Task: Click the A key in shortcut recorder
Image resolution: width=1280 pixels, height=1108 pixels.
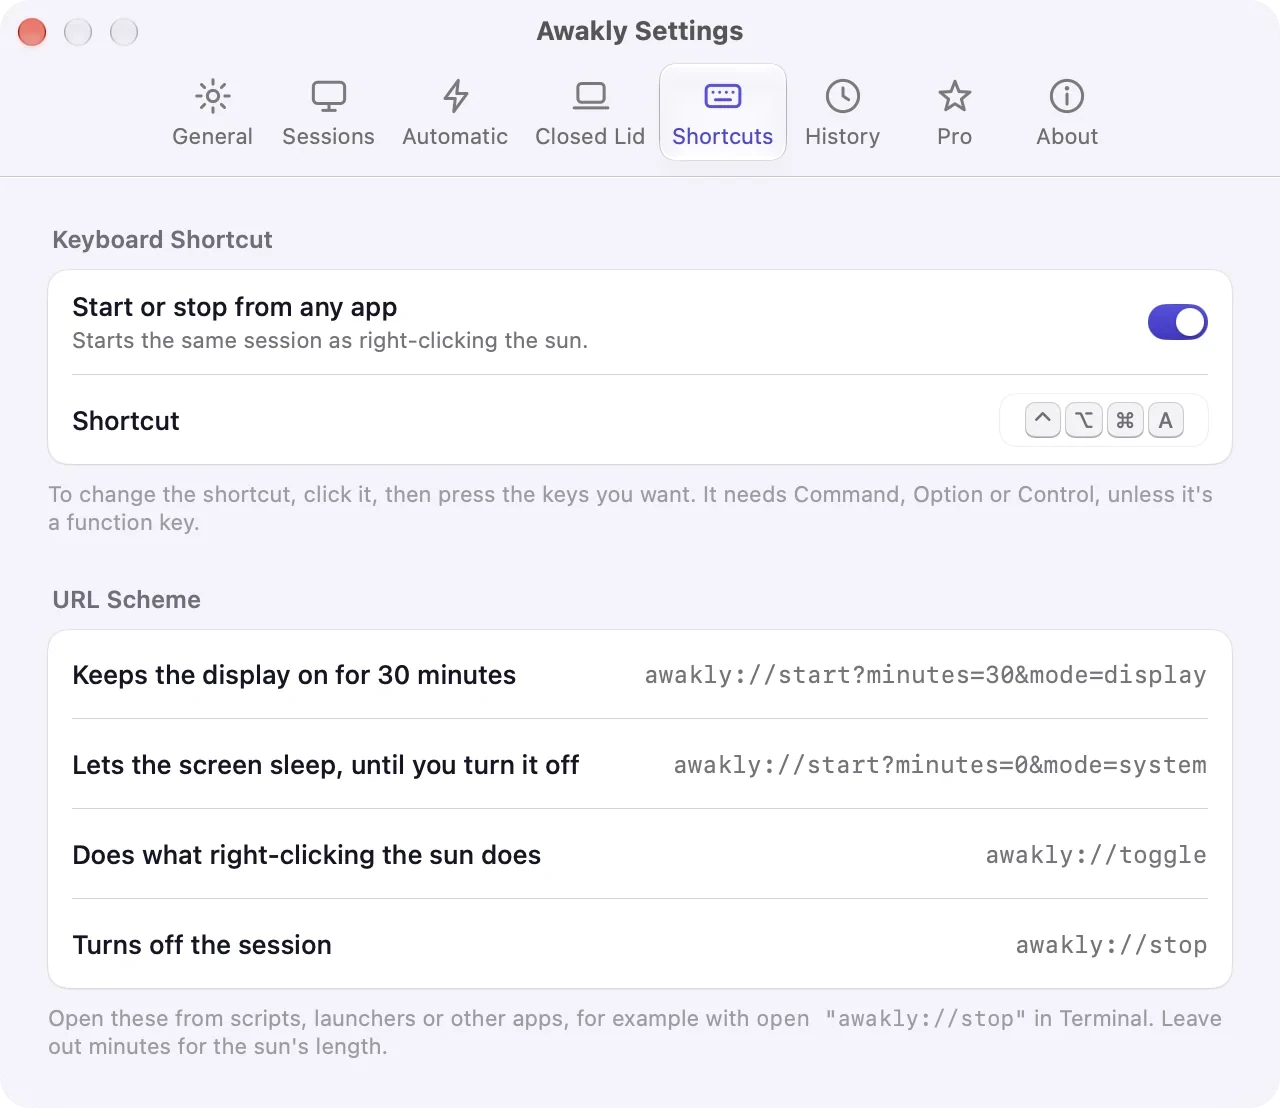Action: point(1166,420)
